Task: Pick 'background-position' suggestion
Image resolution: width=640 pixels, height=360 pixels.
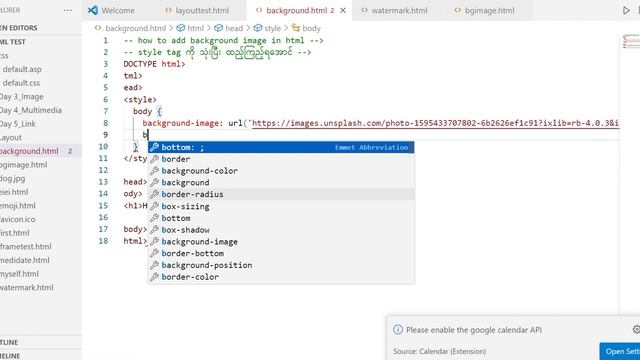Action: click(281, 265)
